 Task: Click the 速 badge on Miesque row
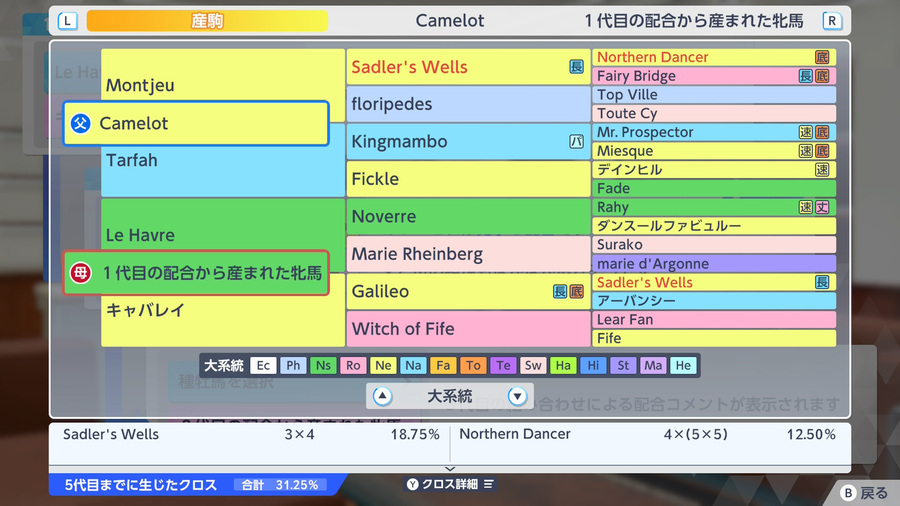point(806,151)
